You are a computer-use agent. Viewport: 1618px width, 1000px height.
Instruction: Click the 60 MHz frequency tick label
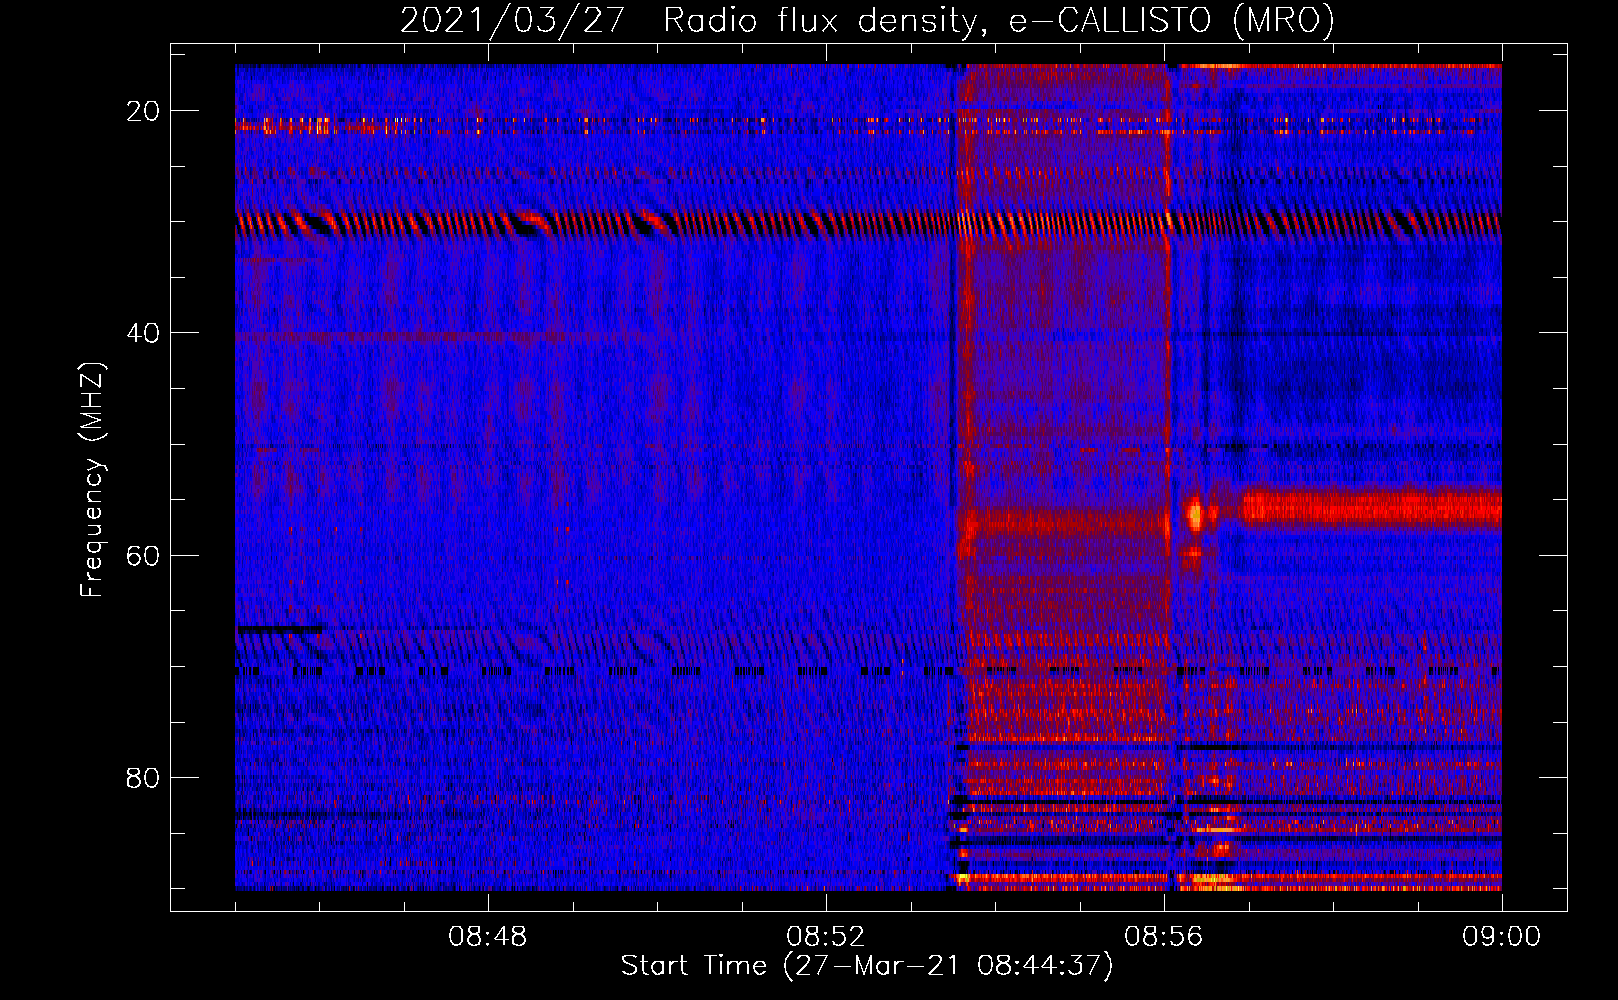click(143, 555)
